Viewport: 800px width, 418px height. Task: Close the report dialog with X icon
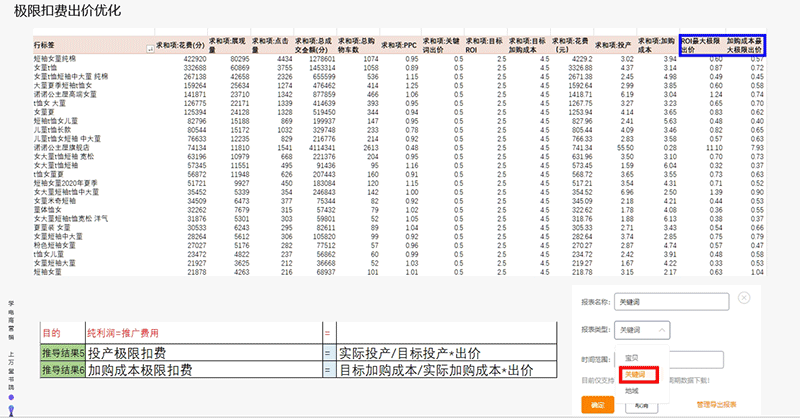pos(744,297)
